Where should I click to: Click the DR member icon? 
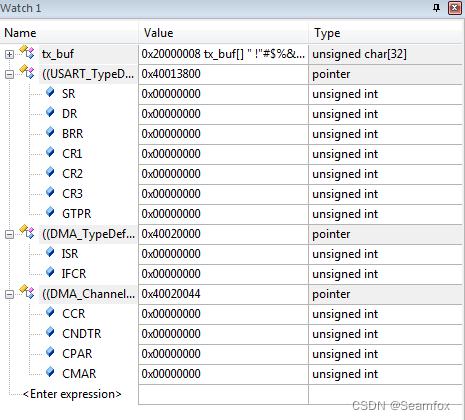point(50,112)
